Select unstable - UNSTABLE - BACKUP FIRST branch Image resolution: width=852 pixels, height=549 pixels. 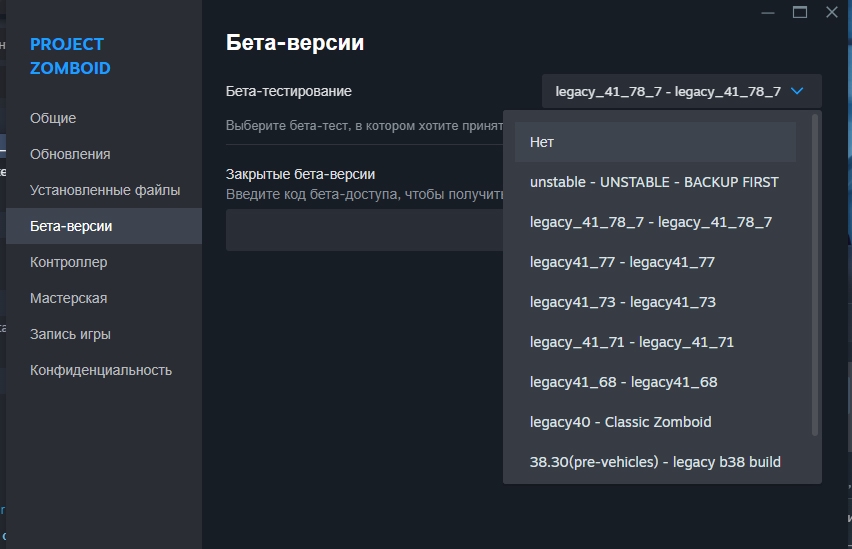click(655, 182)
